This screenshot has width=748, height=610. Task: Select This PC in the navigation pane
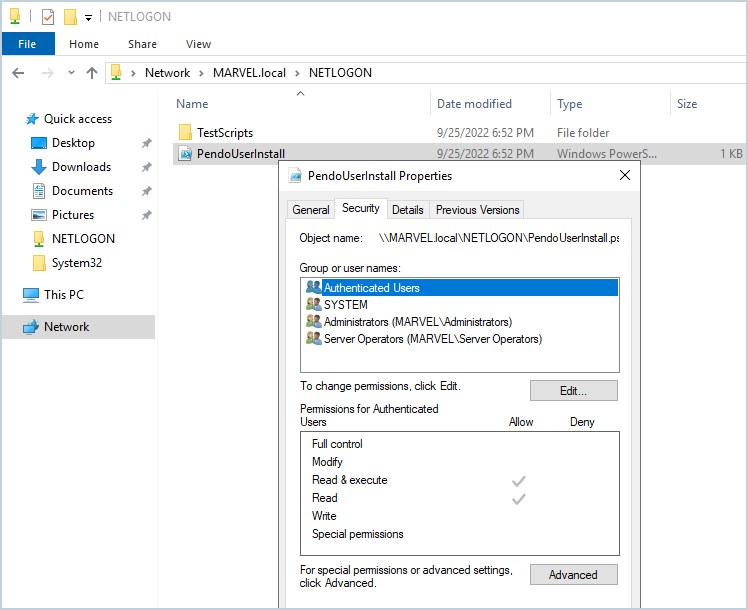tap(63, 295)
